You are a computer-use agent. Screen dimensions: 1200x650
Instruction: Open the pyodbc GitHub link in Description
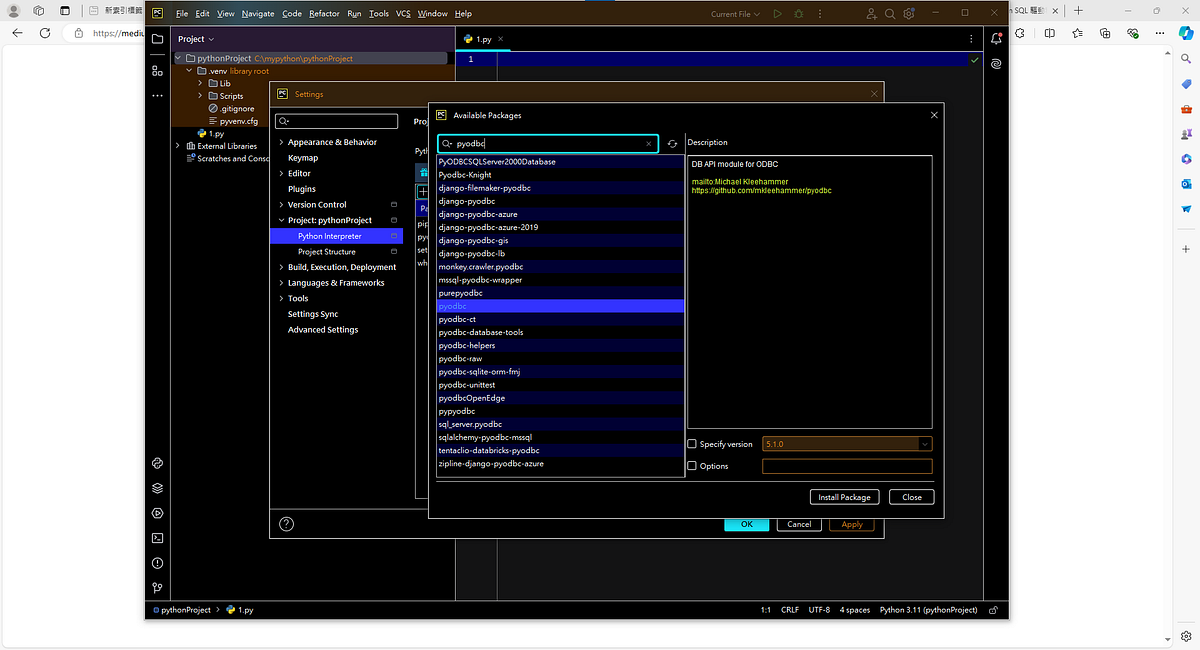[763, 190]
